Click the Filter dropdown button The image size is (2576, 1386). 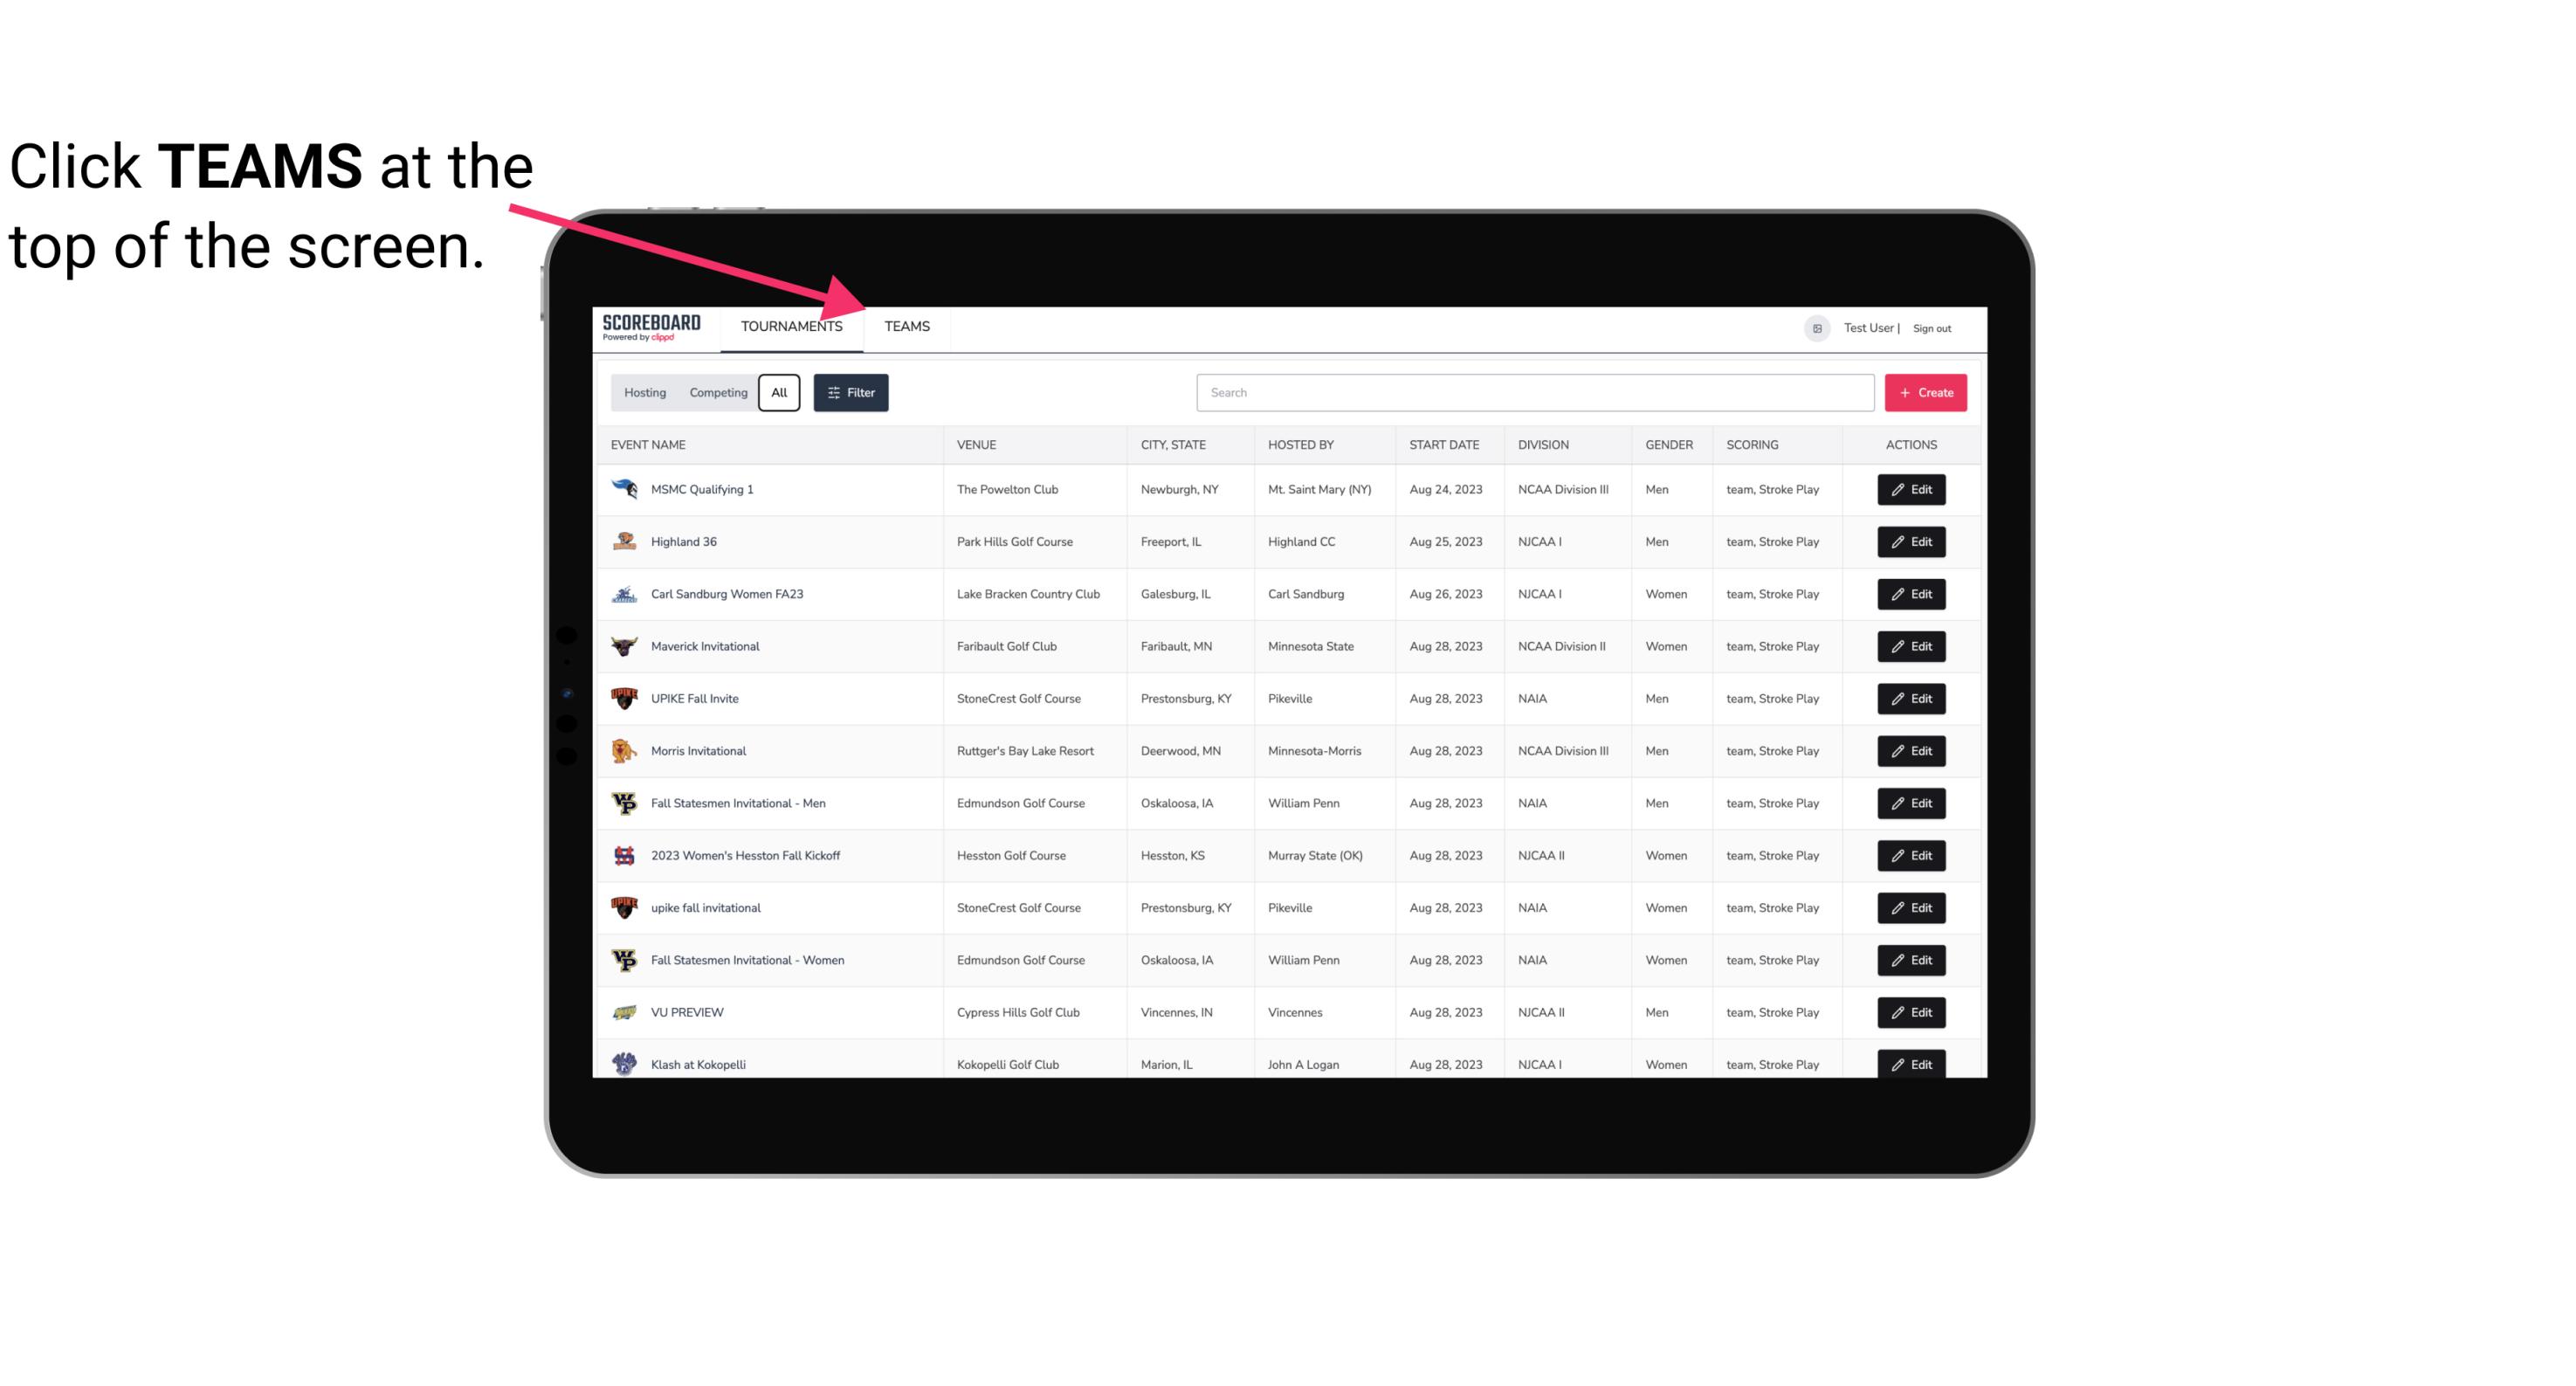851,393
